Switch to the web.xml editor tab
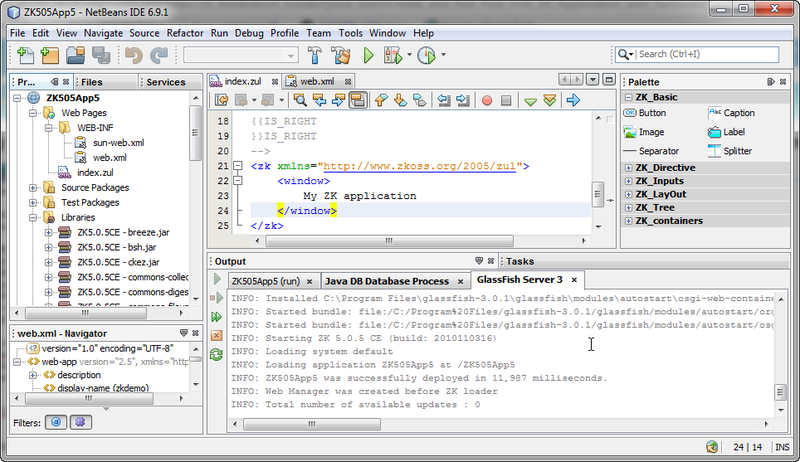This screenshot has width=800, height=462. click(317, 82)
